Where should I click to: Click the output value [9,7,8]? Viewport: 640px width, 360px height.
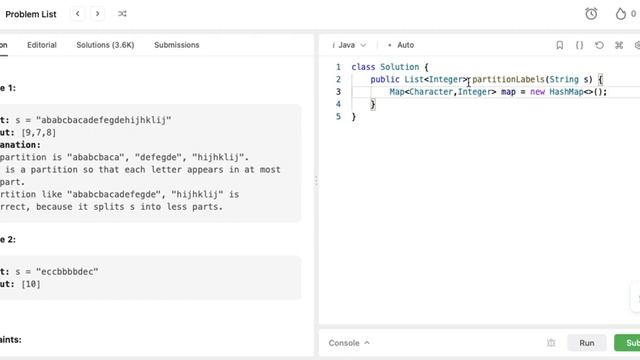[x=39, y=133]
